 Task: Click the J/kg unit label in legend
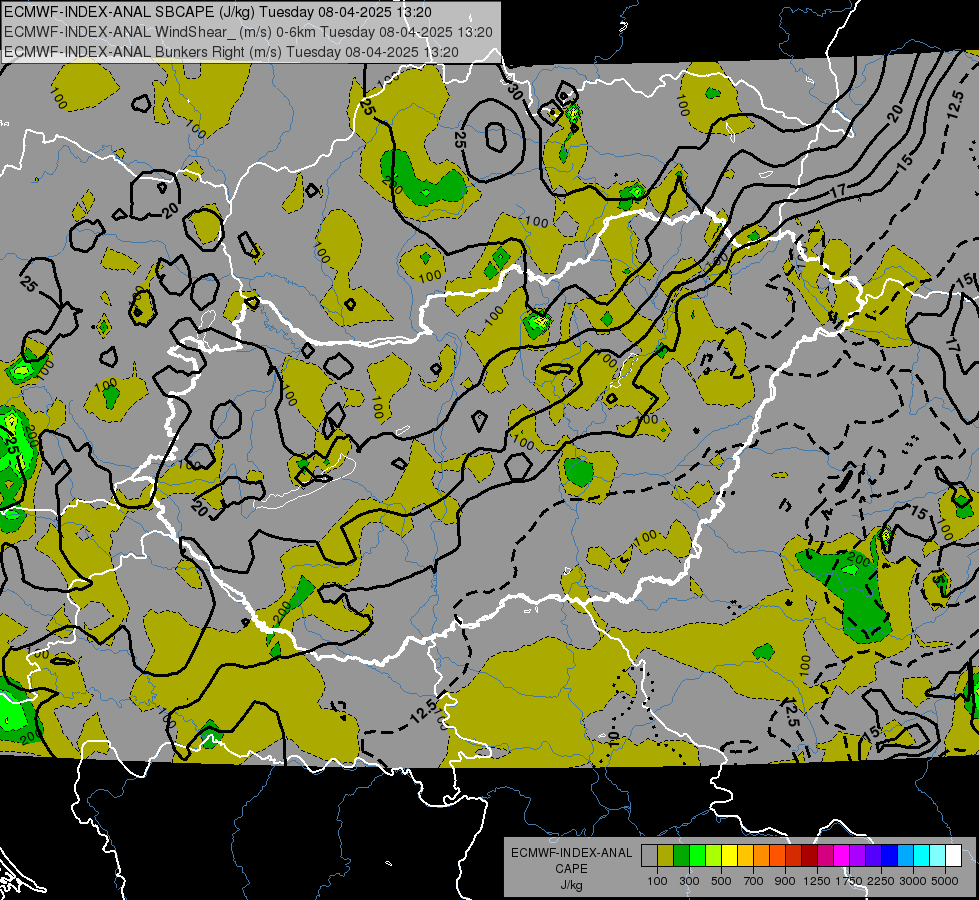pyautogui.click(x=571, y=885)
